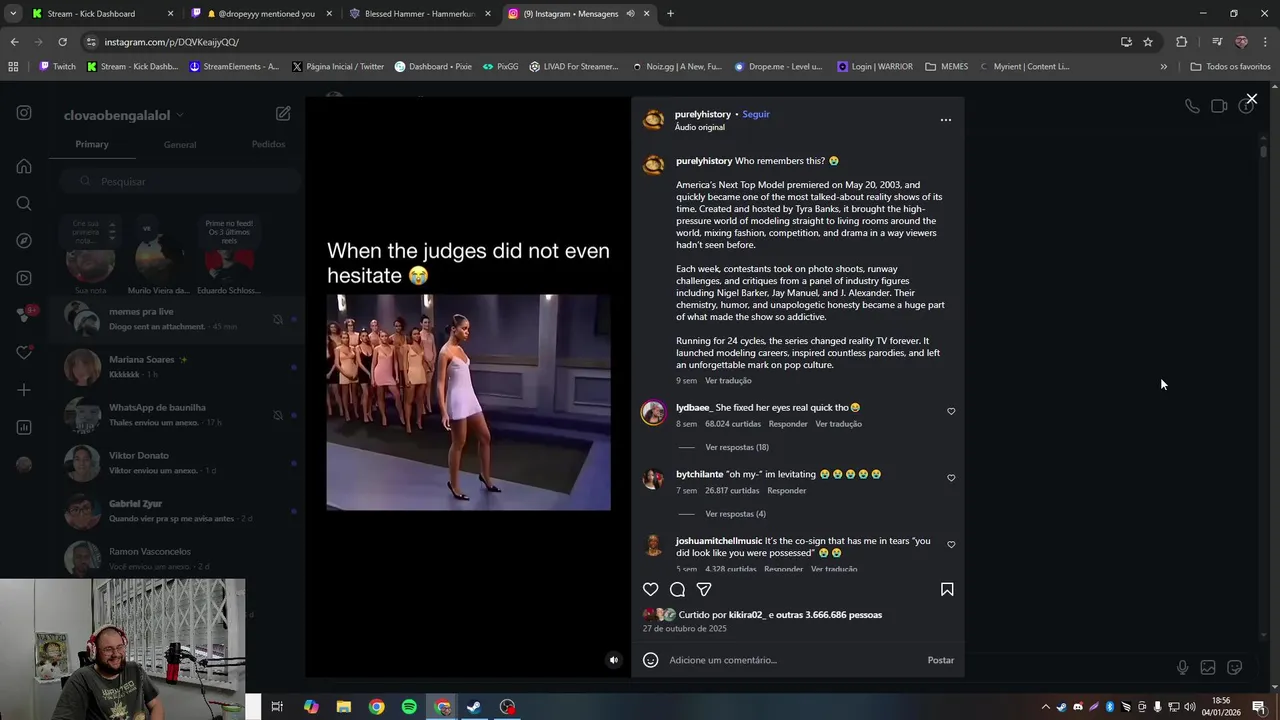Like the post with the heart icon
The width and height of the screenshot is (1280, 720).
[x=651, y=589]
